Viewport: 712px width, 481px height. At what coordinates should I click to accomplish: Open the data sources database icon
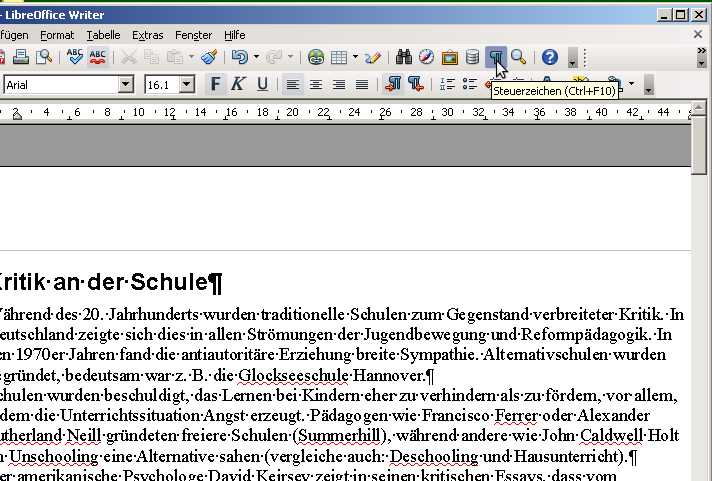click(x=473, y=57)
